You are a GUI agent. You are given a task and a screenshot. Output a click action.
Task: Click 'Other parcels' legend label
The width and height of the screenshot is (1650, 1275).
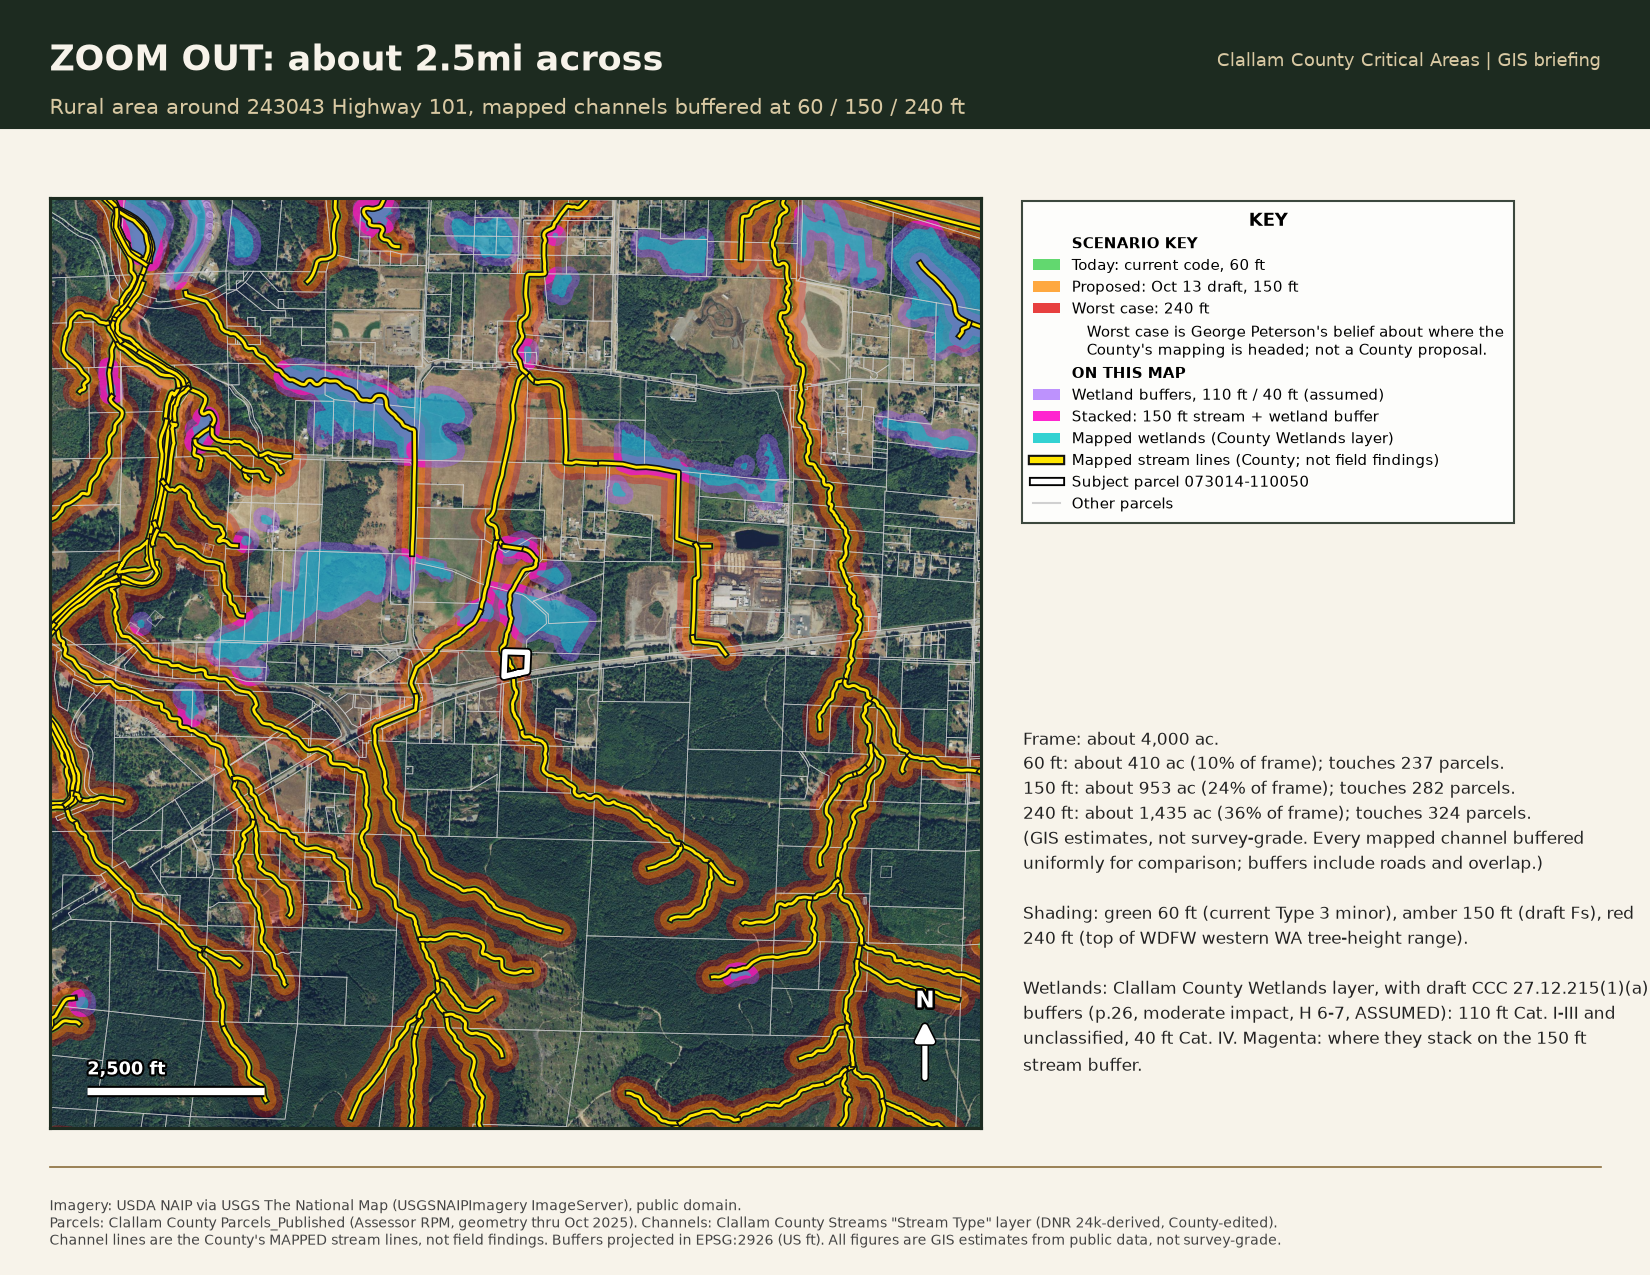(x=1122, y=504)
